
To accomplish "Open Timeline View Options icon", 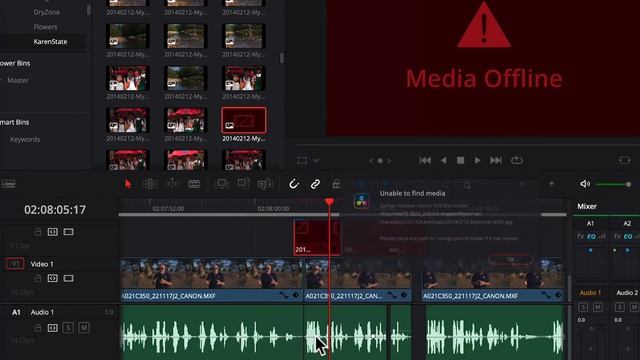I will (8, 184).
